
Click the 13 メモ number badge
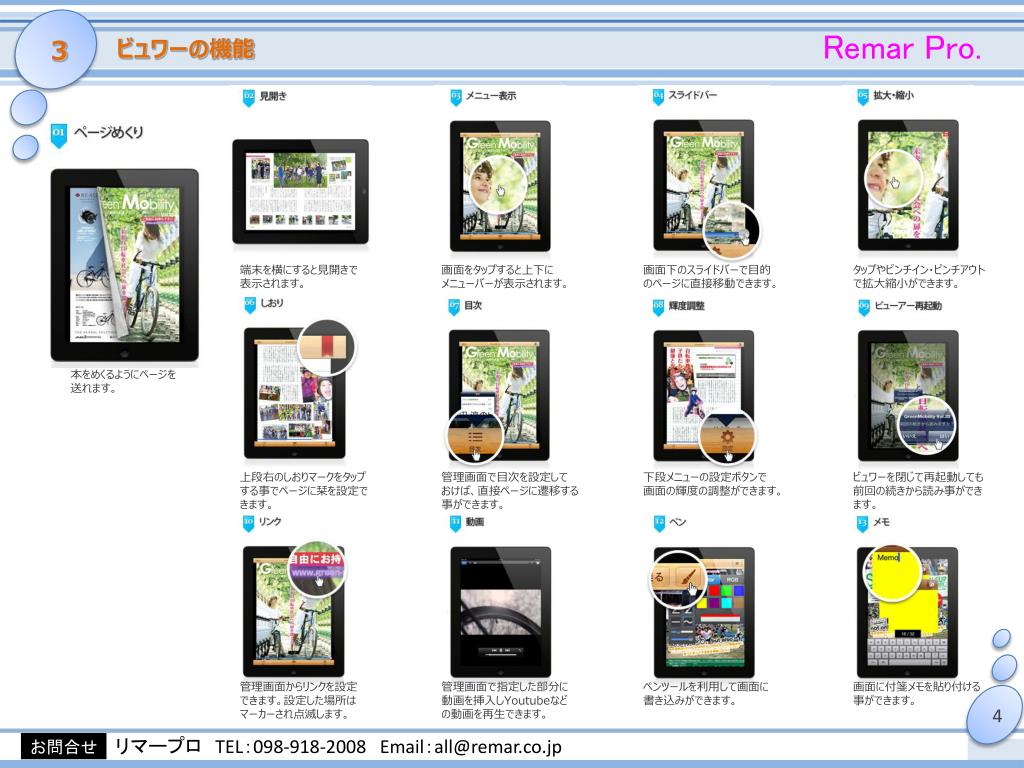(x=863, y=523)
